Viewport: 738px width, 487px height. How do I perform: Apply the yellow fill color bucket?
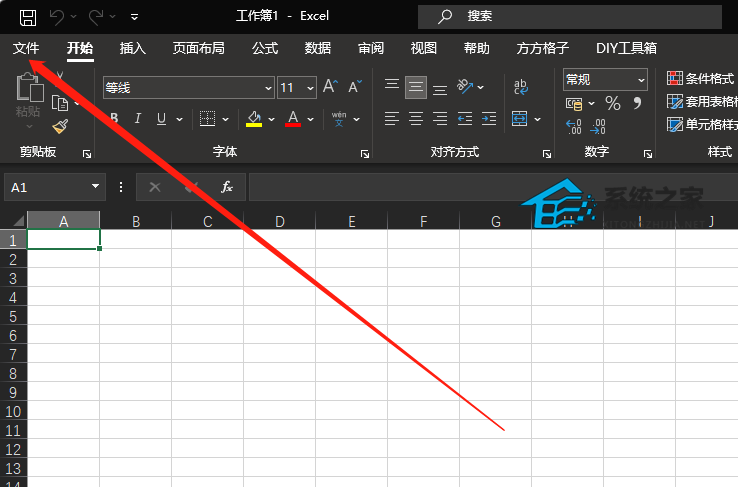click(x=254, y=119)
